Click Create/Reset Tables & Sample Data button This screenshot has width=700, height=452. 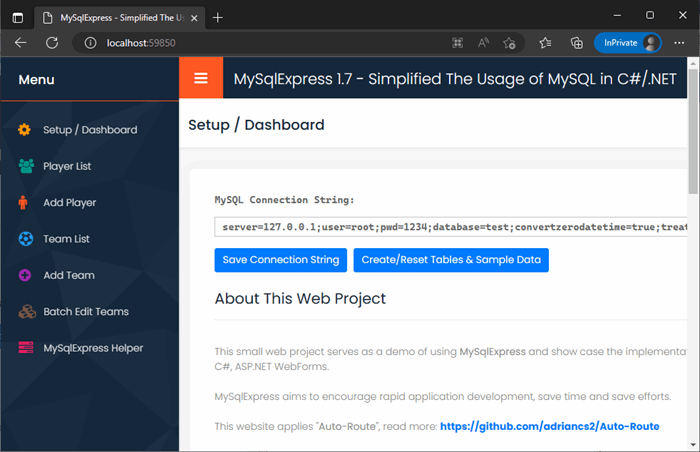pos(451,260)
